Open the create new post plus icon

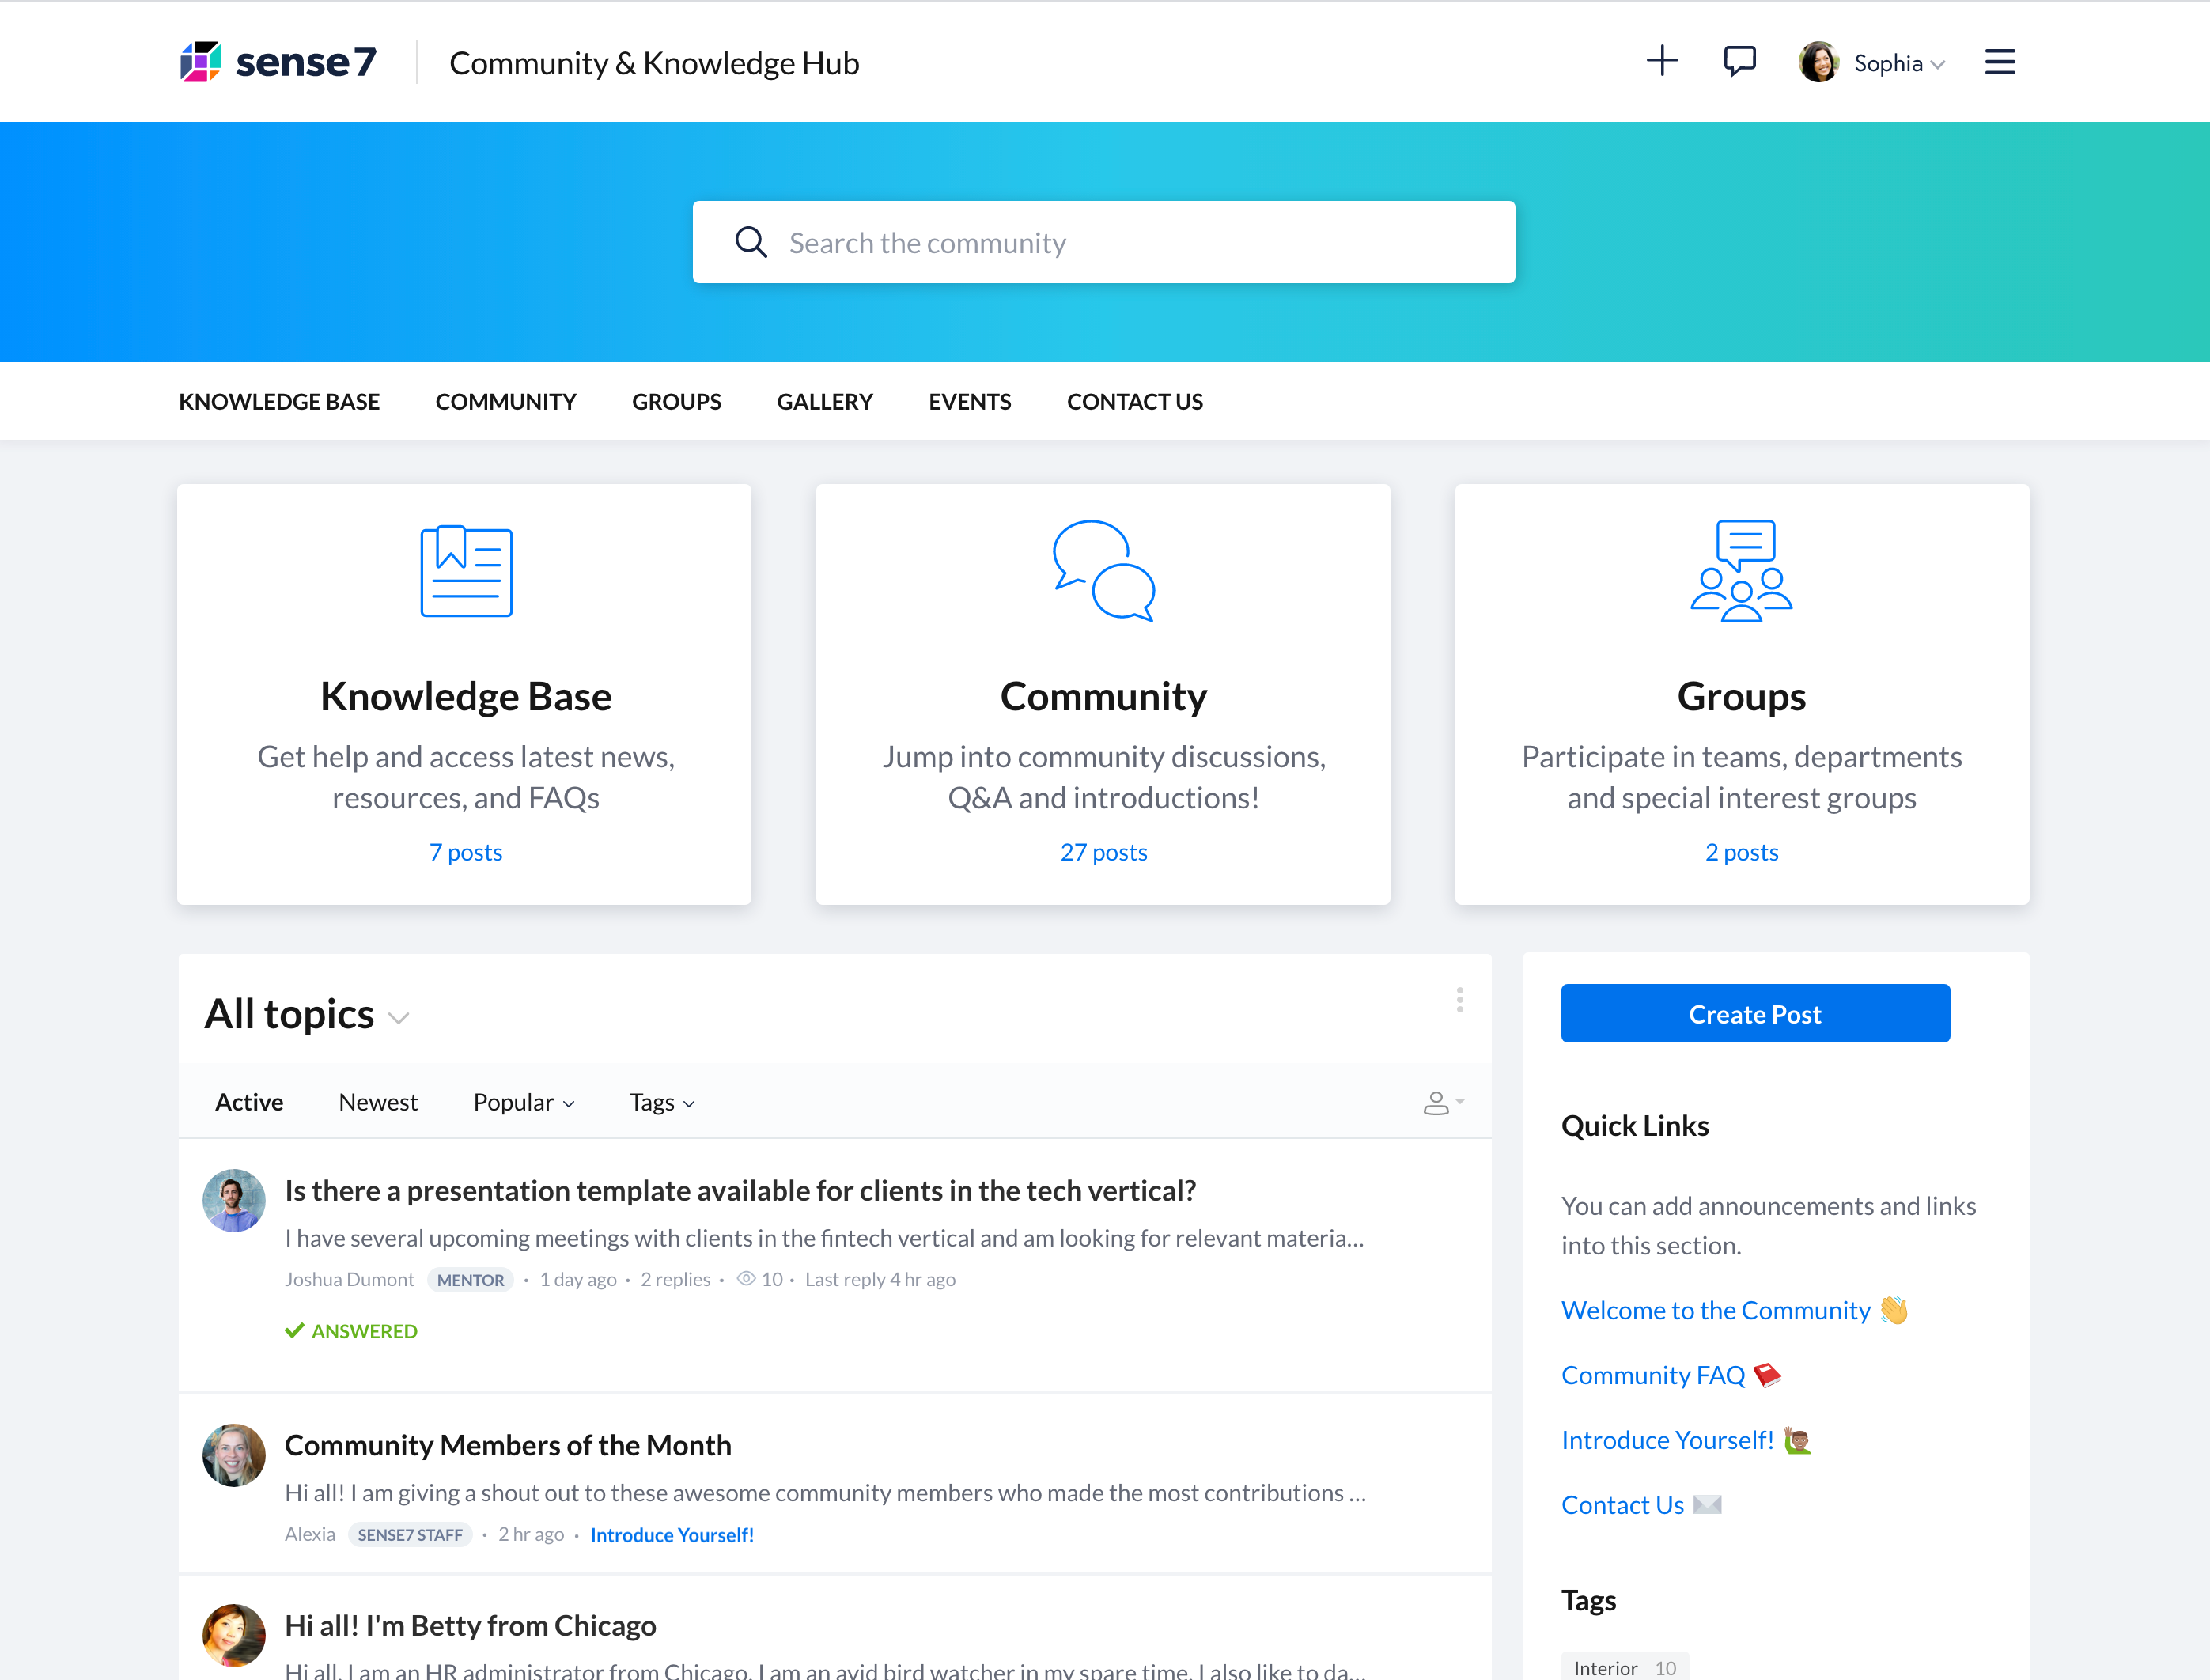coord(1661,61)
